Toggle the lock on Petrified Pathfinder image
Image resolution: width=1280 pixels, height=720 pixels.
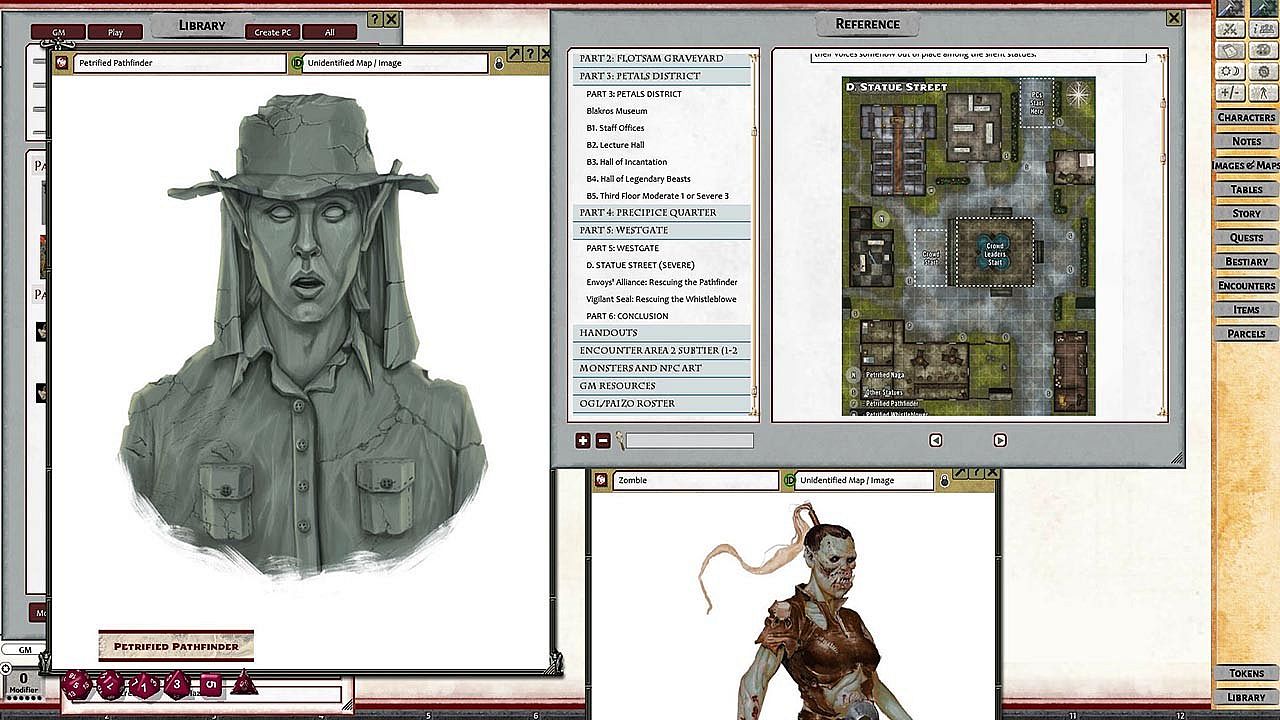[498, 64]
